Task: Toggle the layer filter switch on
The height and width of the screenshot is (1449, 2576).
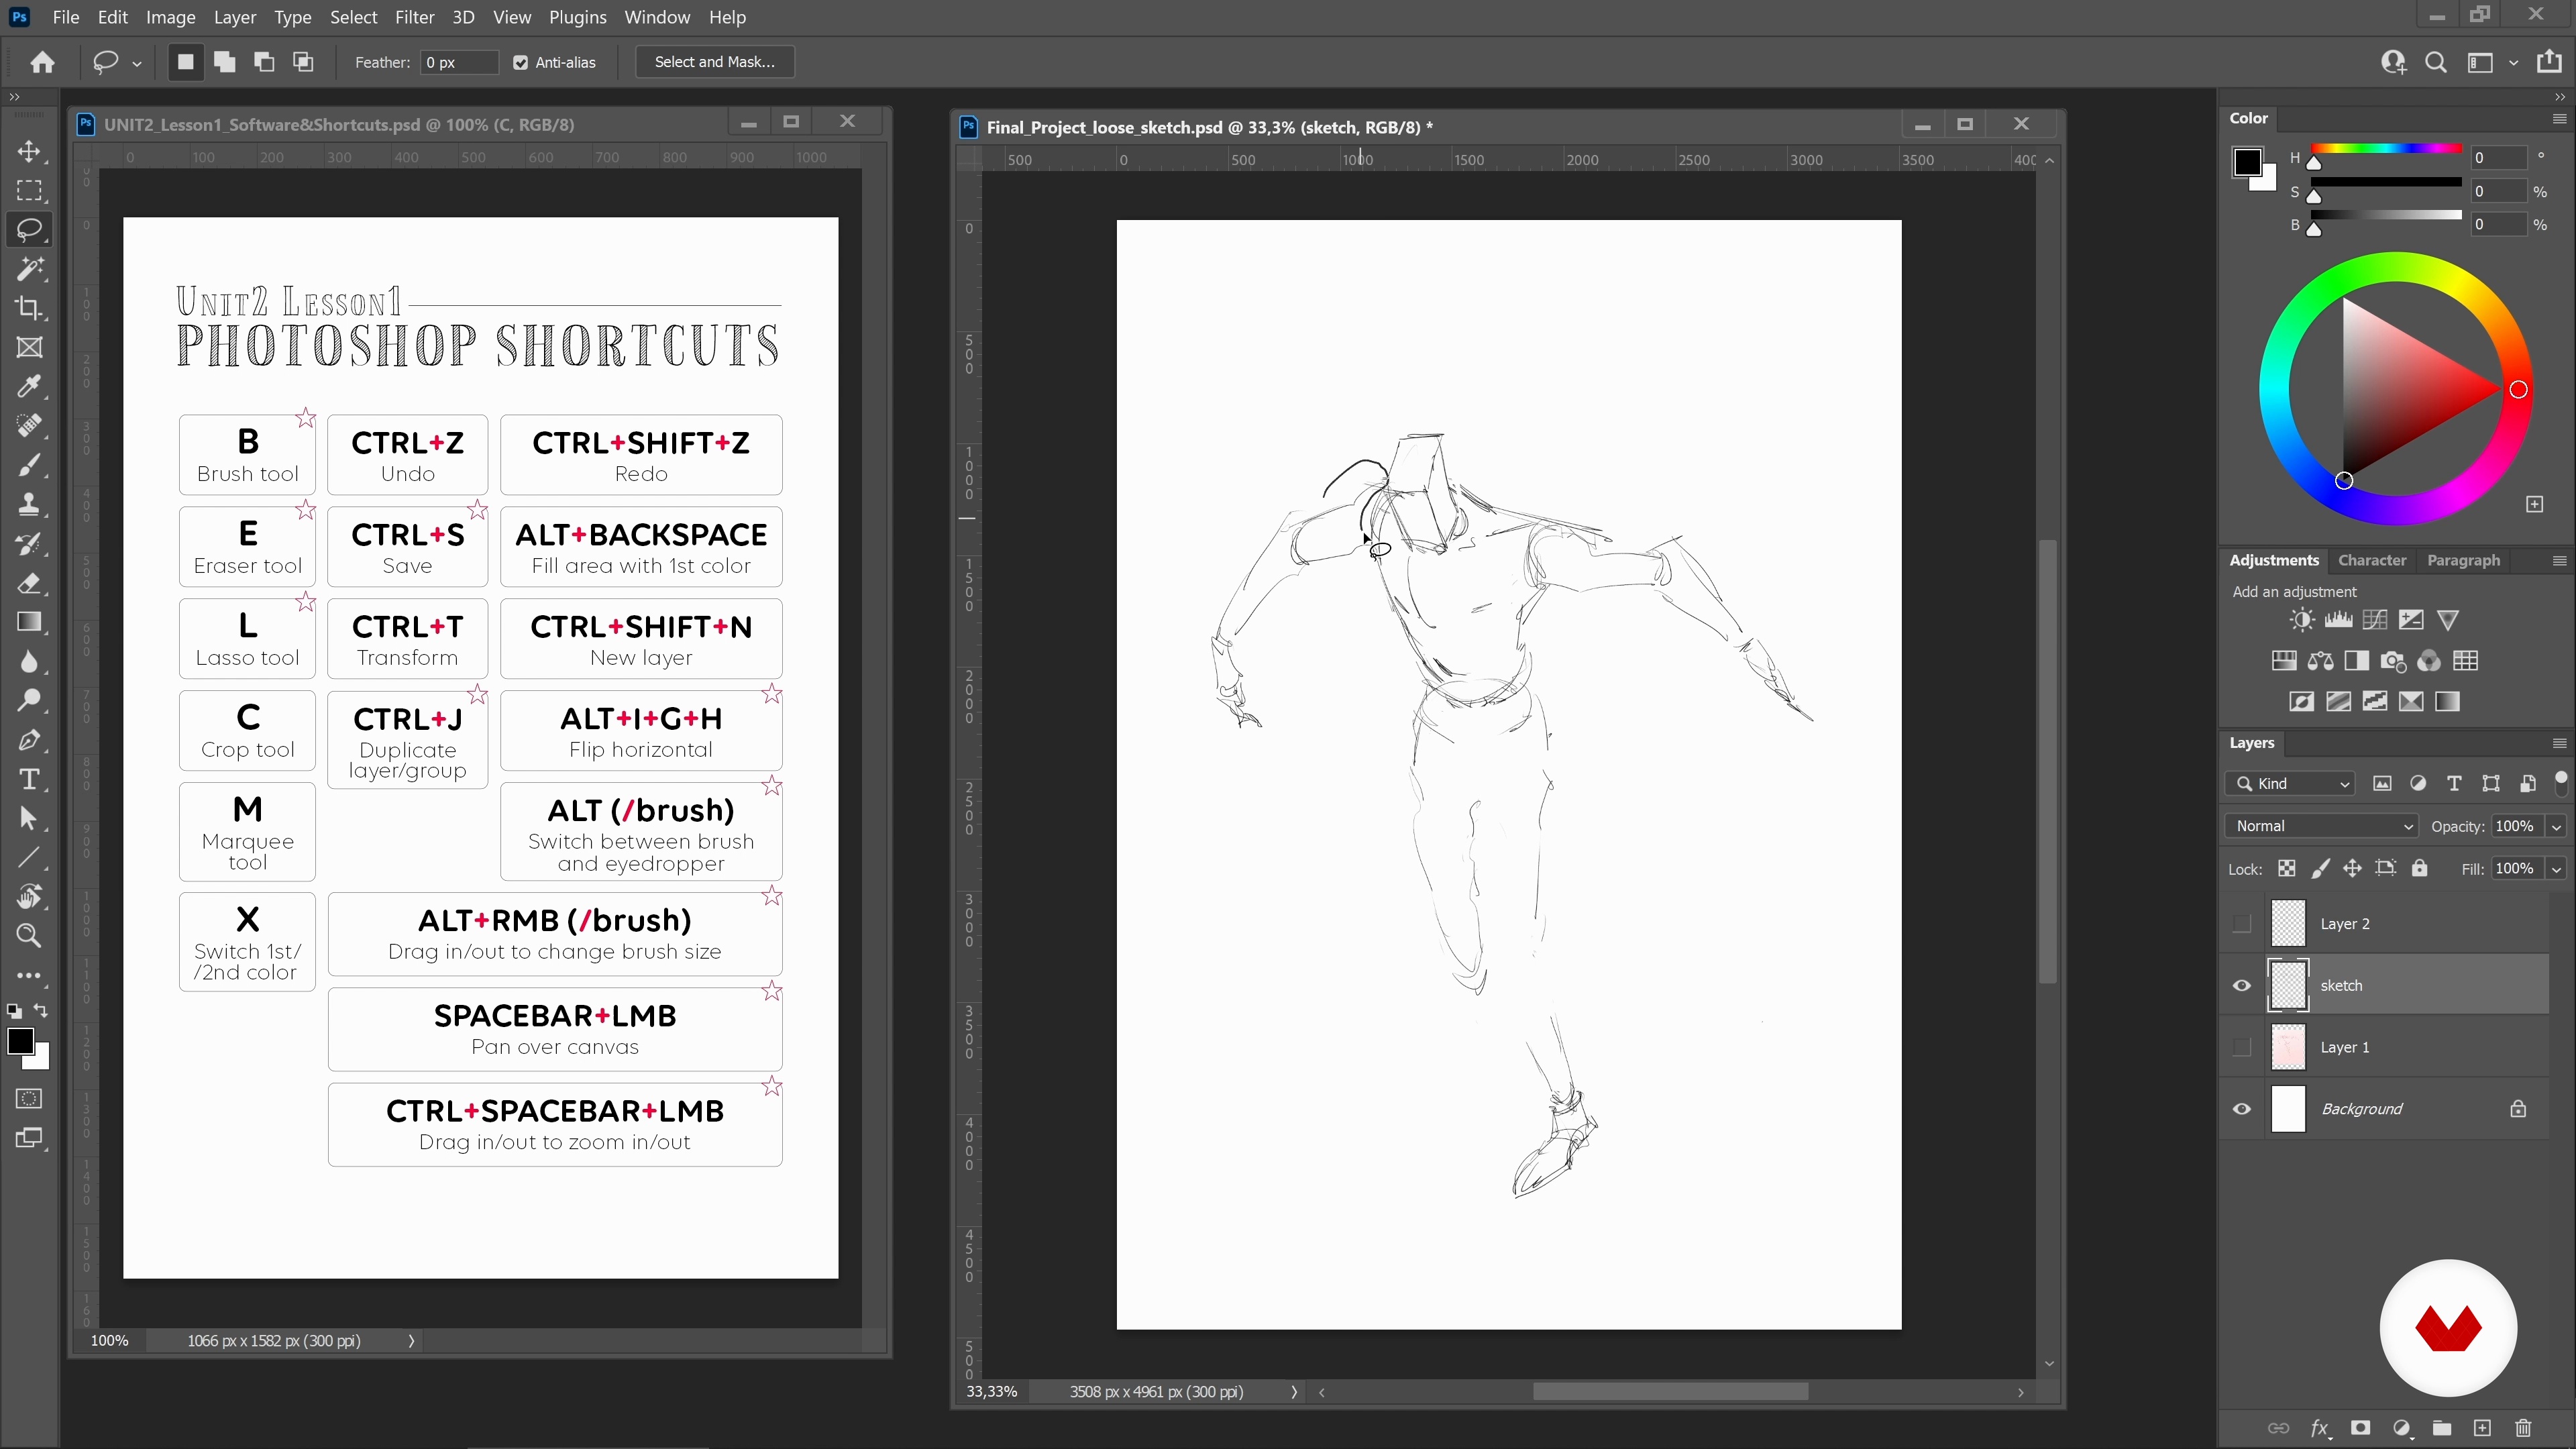Action: pyautogui.click(x=2560, y=782)
